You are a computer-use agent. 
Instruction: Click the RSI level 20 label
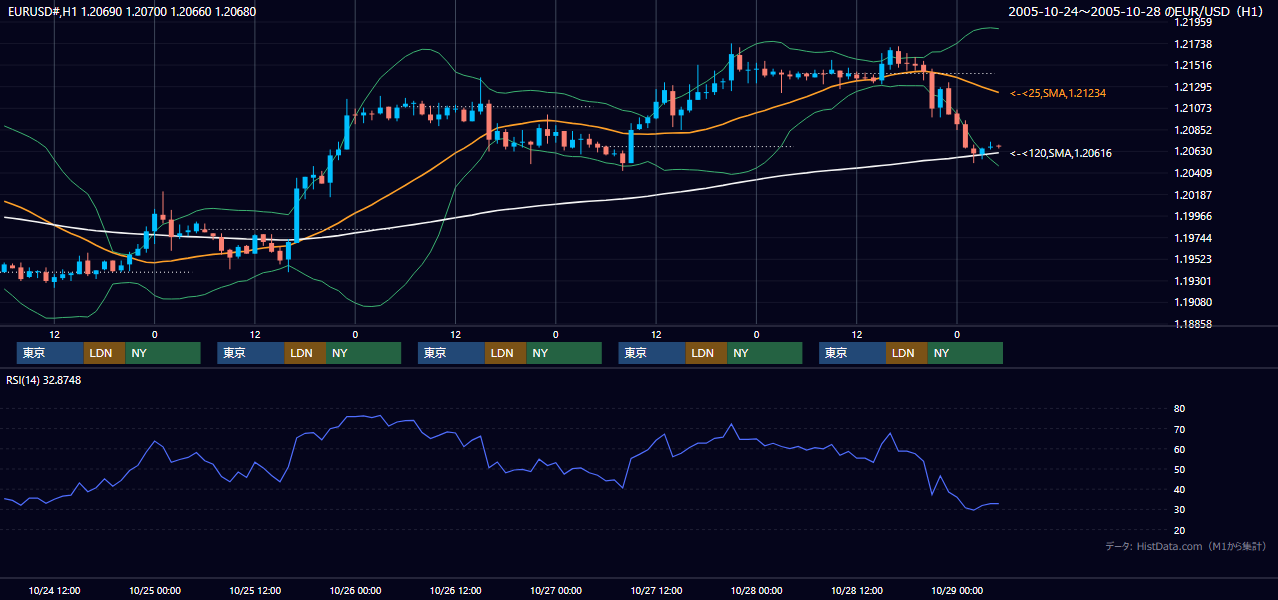[x=1179, y=530]
